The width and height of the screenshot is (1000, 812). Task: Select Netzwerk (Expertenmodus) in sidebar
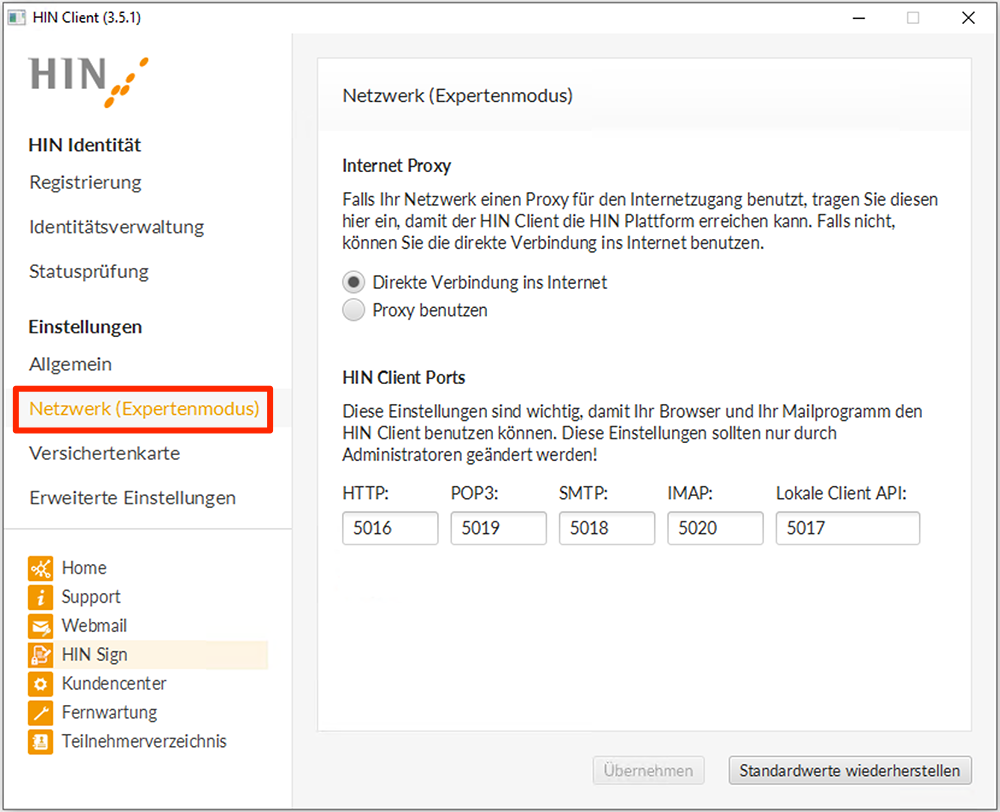coord(144,409)
